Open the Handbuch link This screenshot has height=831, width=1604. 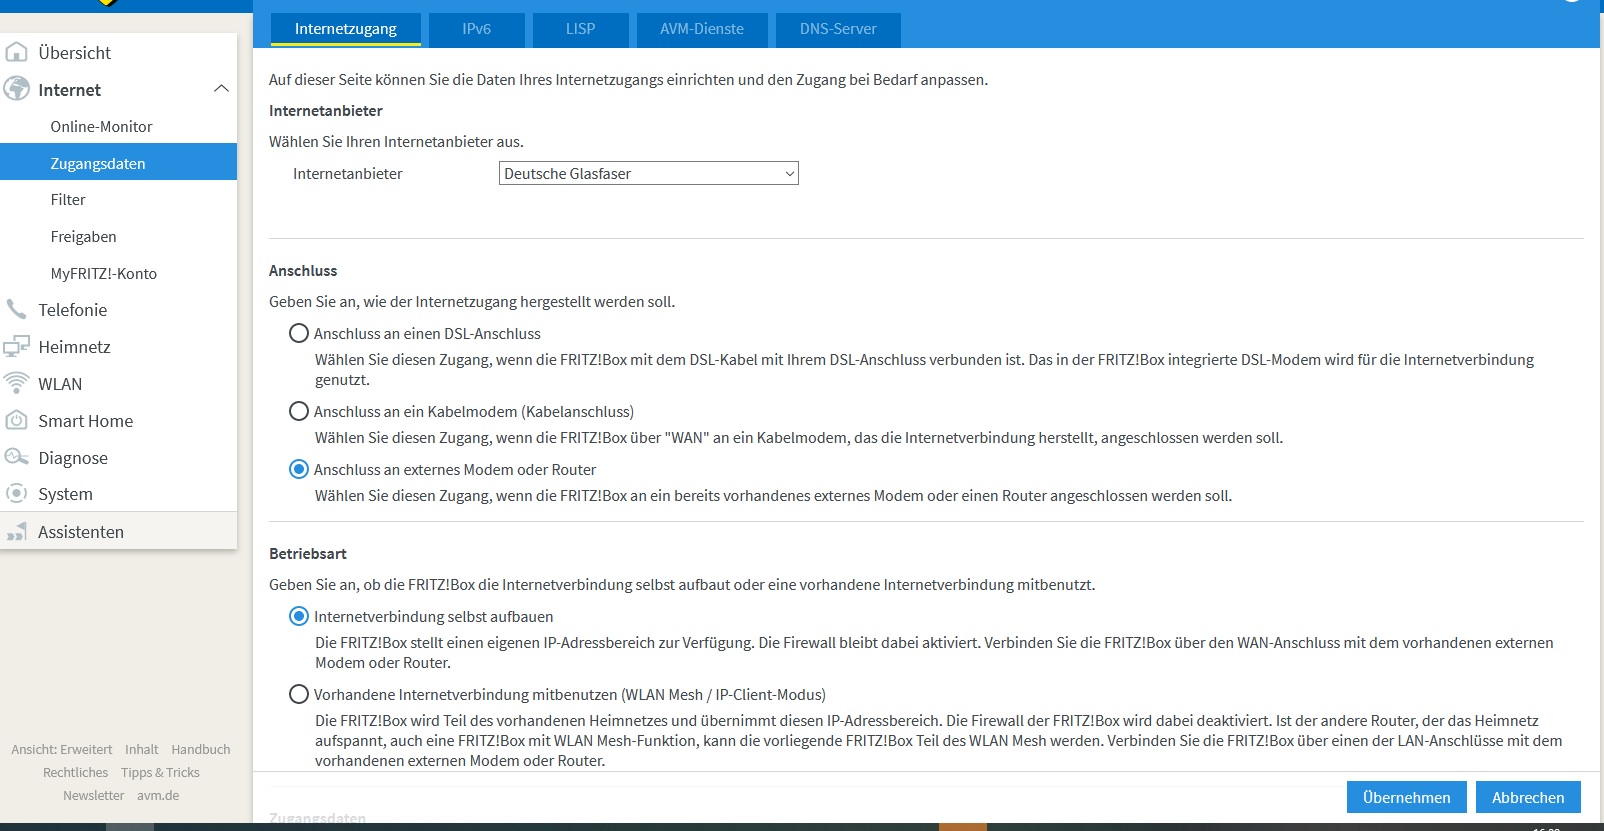click(201, 749)
